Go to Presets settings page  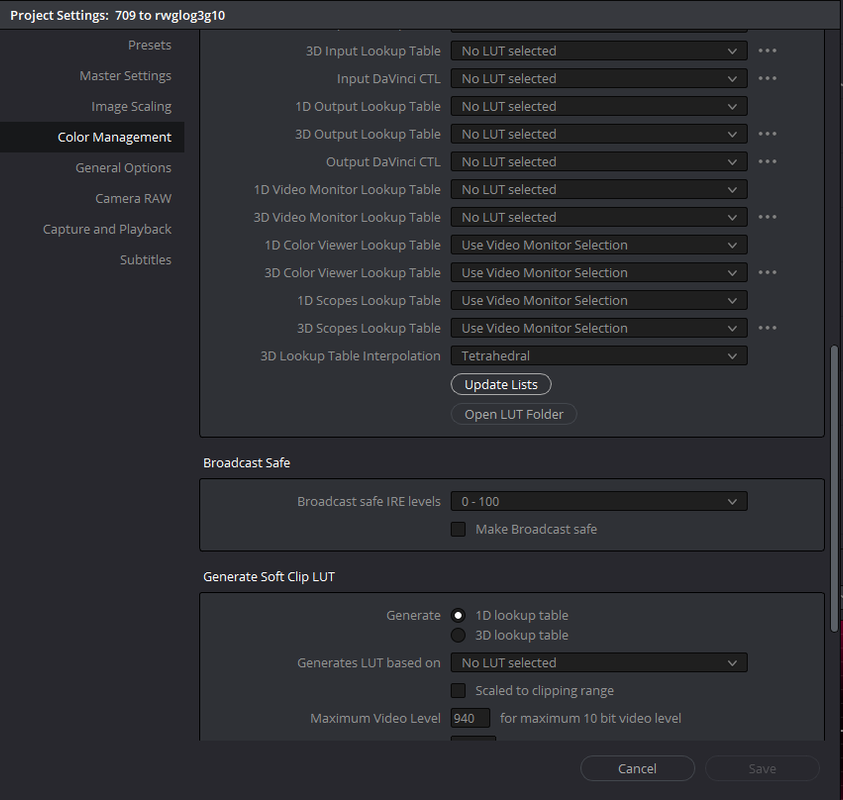[149, 45]
